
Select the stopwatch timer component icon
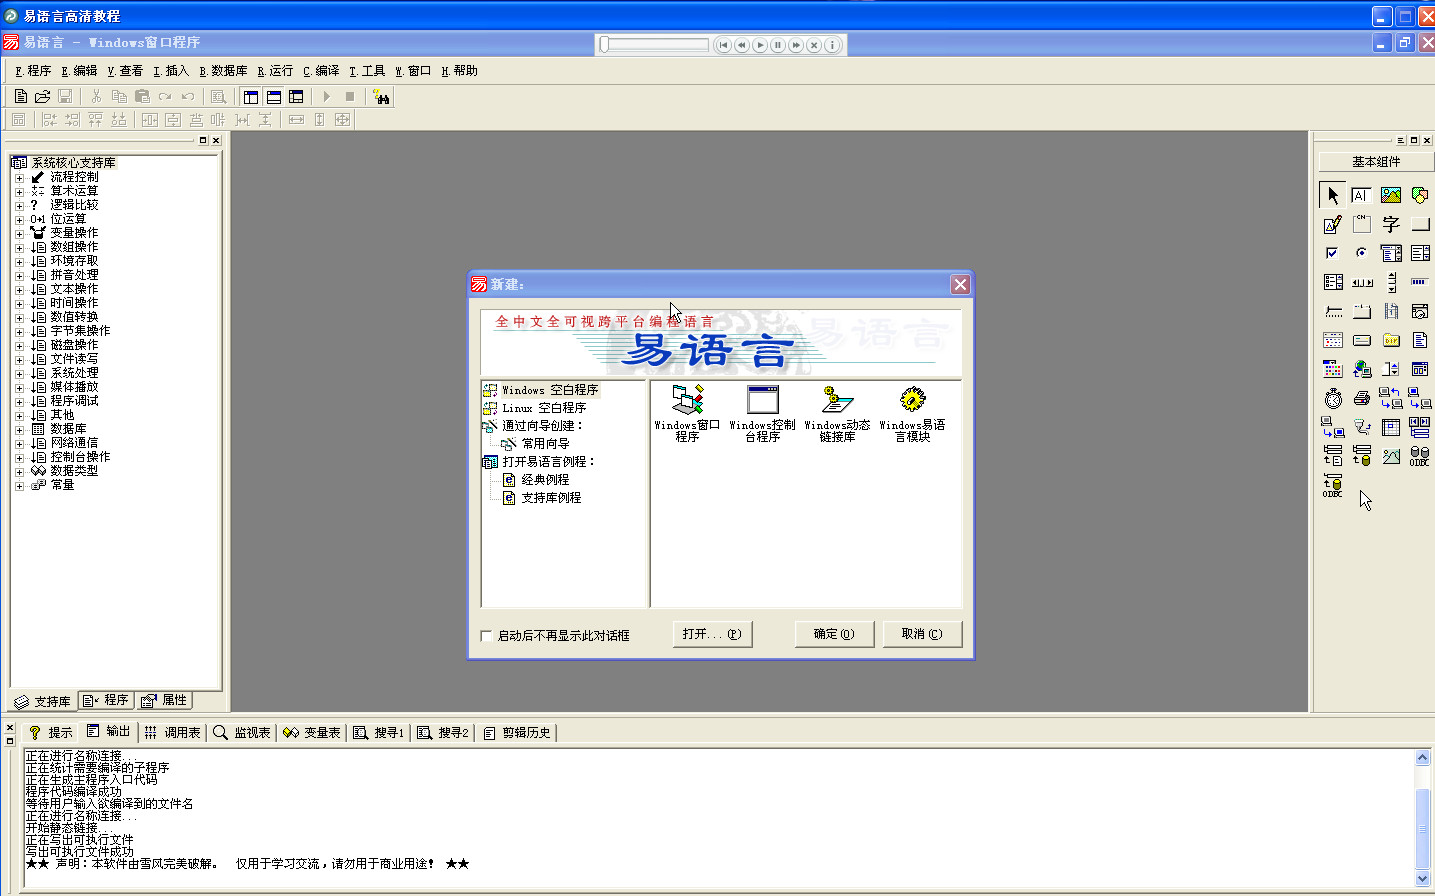[1332, 398]
